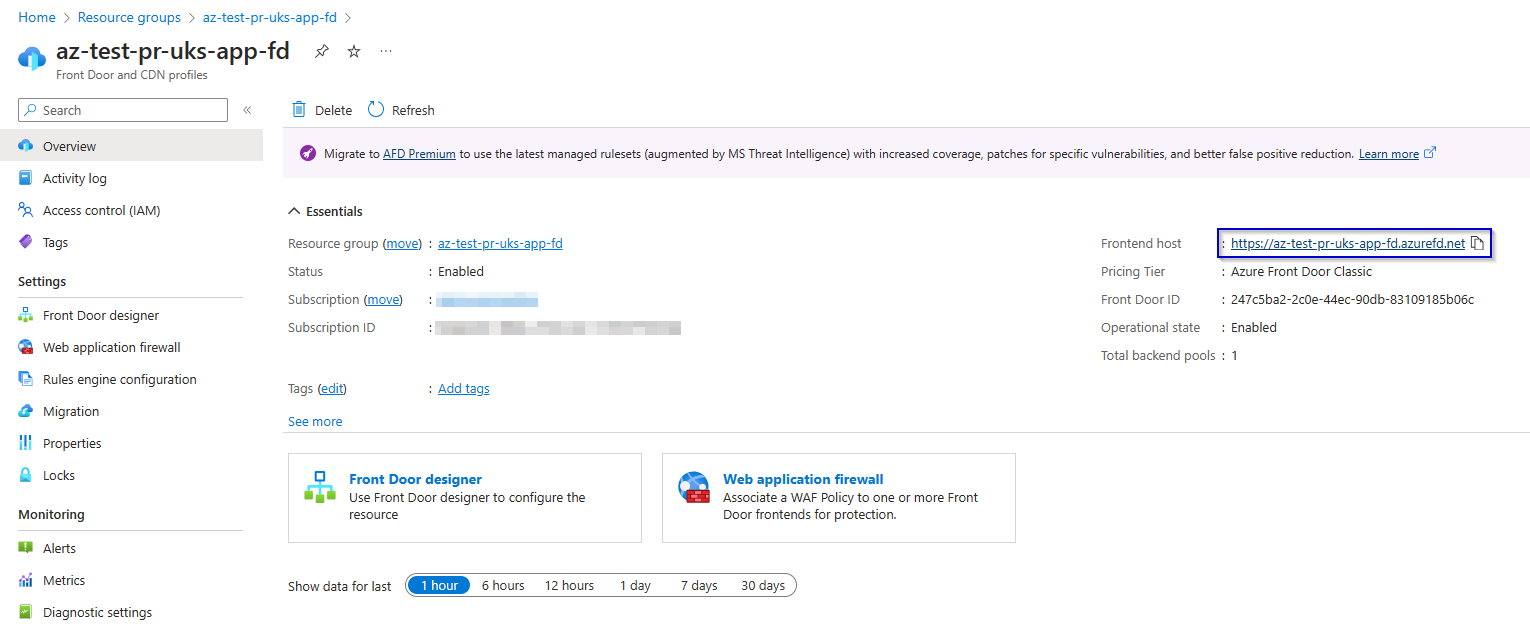Click the Front Door designer sidebar icon
This screenshot has width=1530, height=636.
(26, 315)
